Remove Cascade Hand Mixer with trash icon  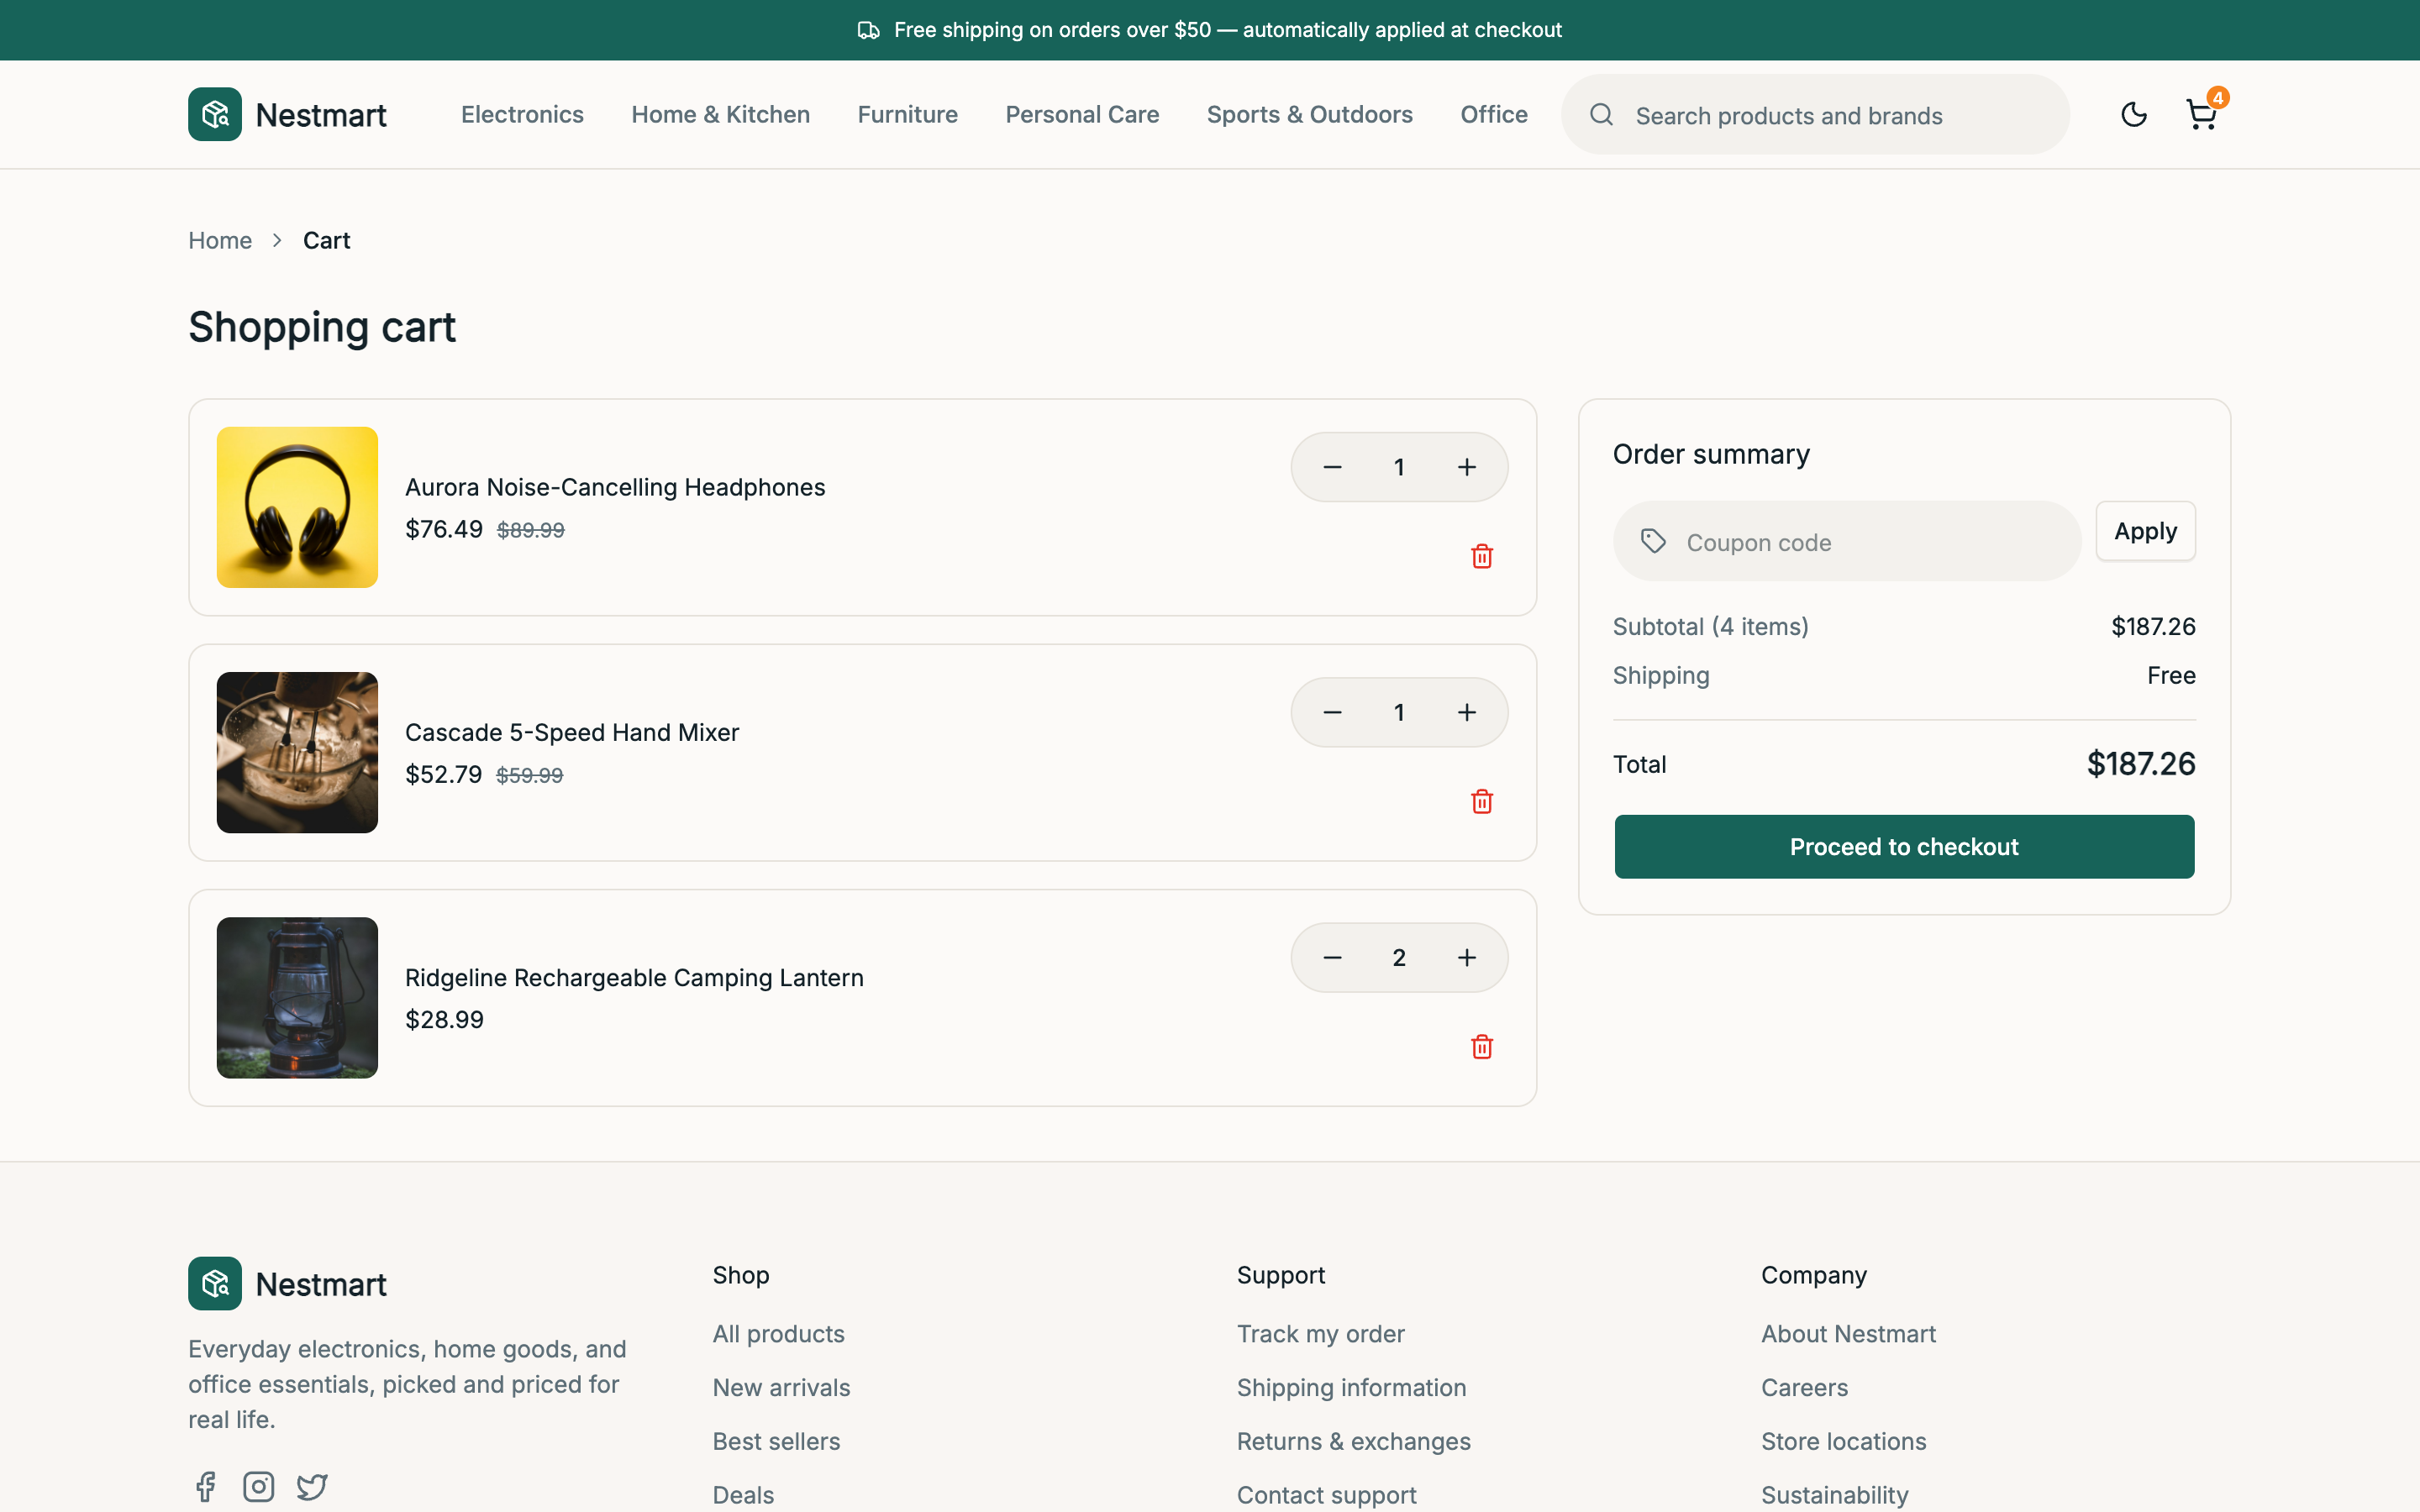click(x=1482, y=801)
